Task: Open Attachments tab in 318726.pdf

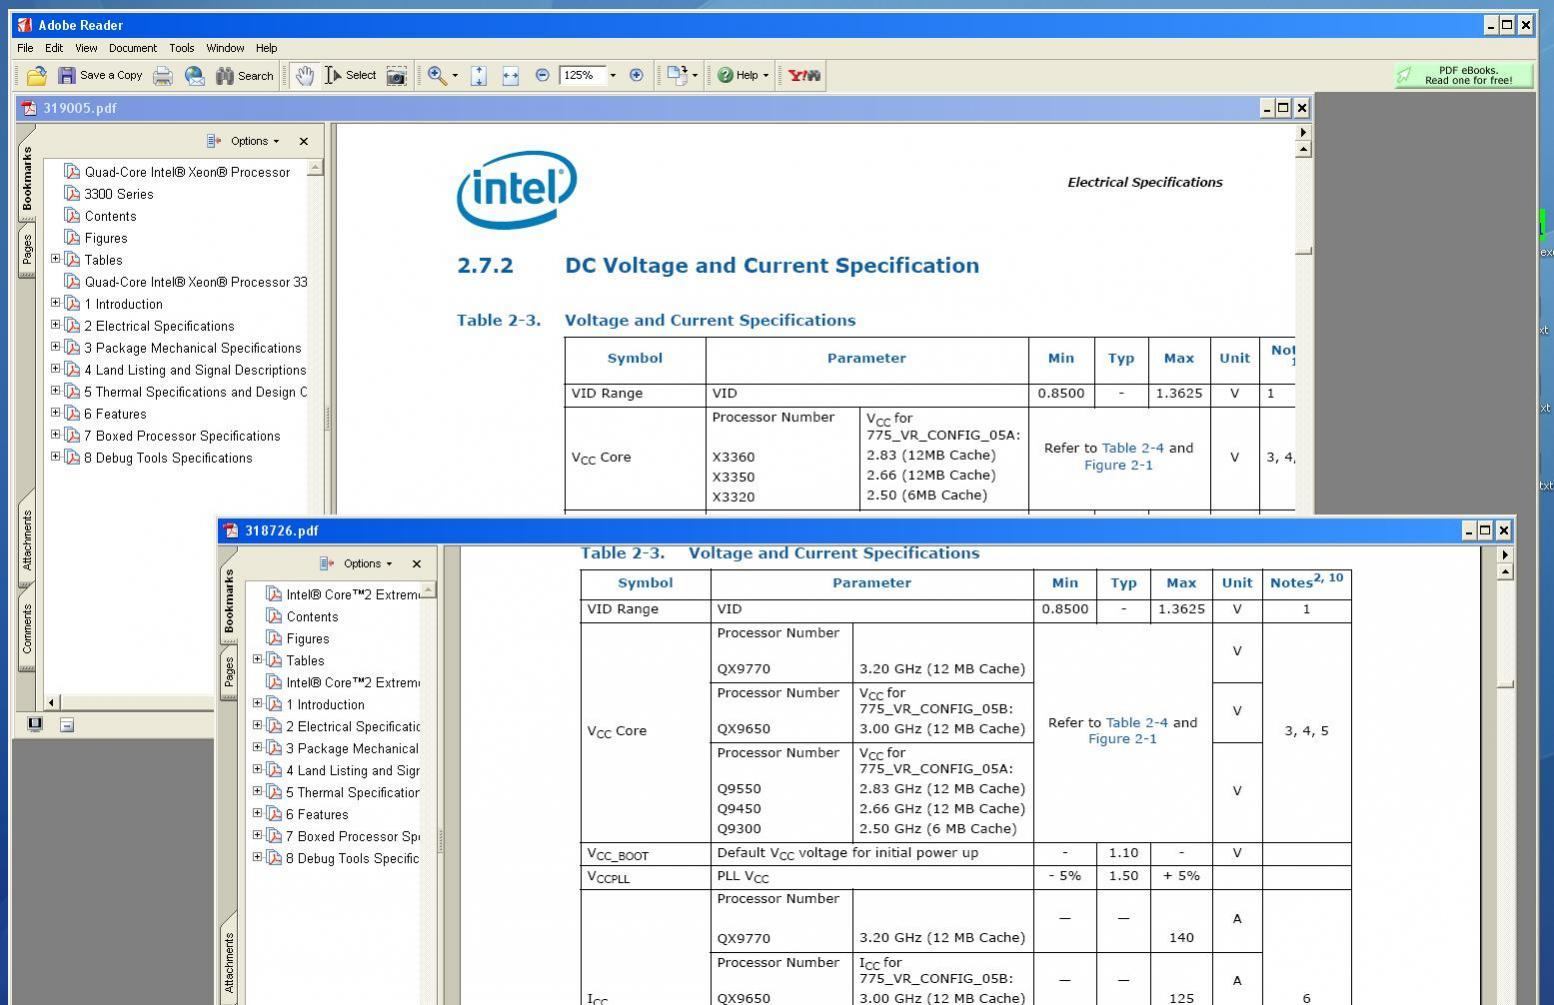Action: 229,962
